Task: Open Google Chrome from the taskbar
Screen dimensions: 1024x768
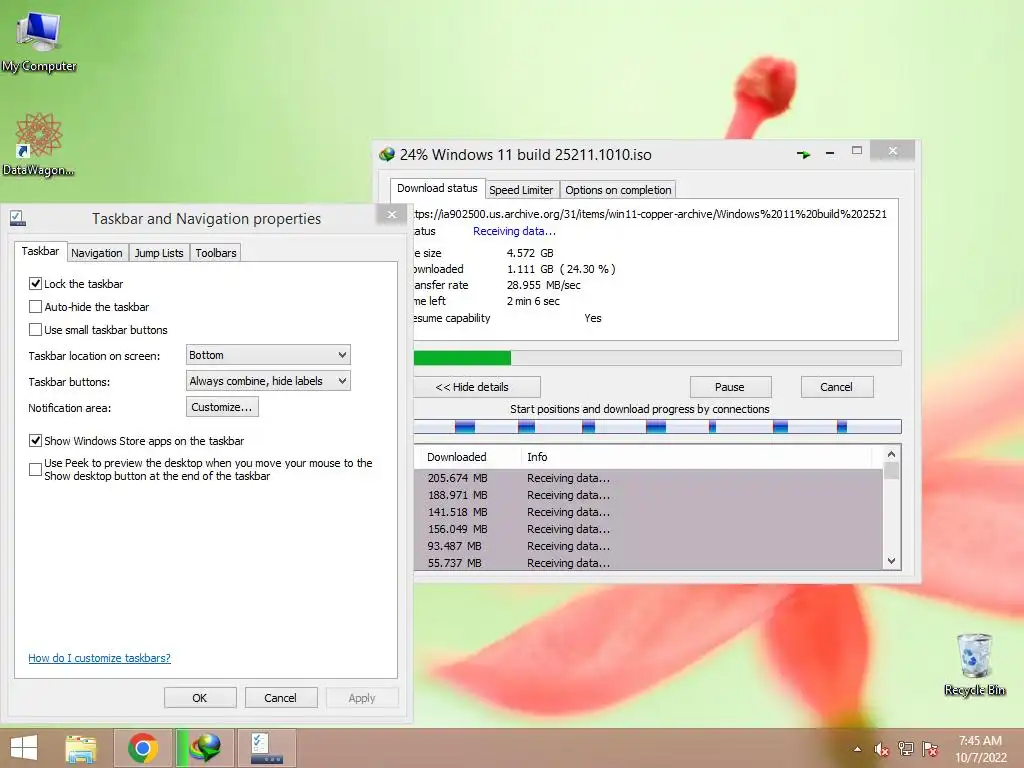Action: pyautogui.click(x=143, y=748)
